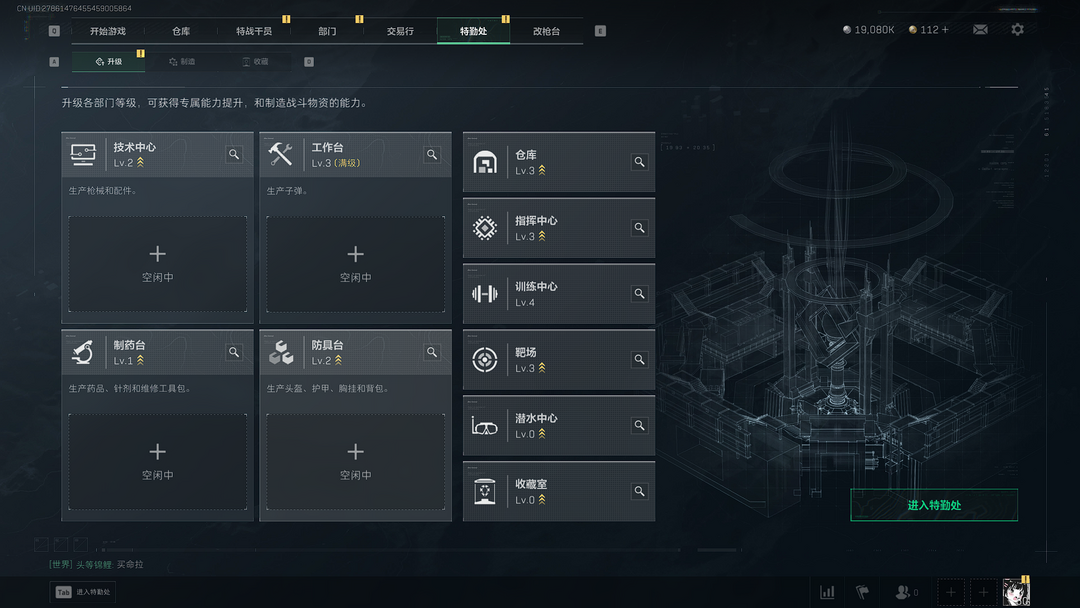Click plus icon beside 112 gold currency
Viewport: 1080px width, 608px height.
pyautogui.click(x=945, y=30)
